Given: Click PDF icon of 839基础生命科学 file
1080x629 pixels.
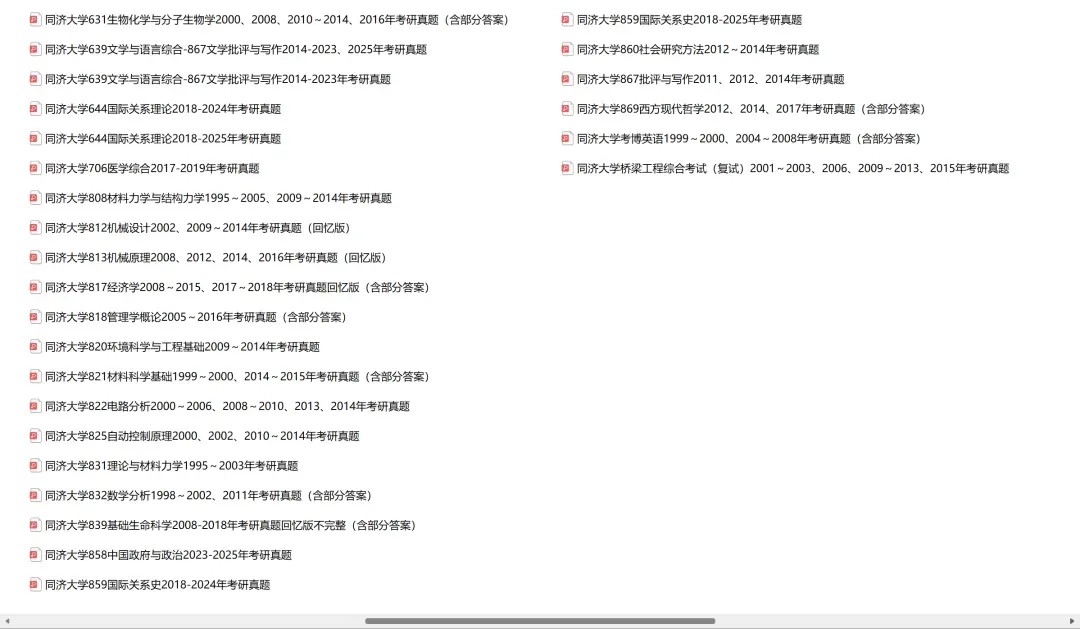Looking at the screenshot, I should pos(35,525).
